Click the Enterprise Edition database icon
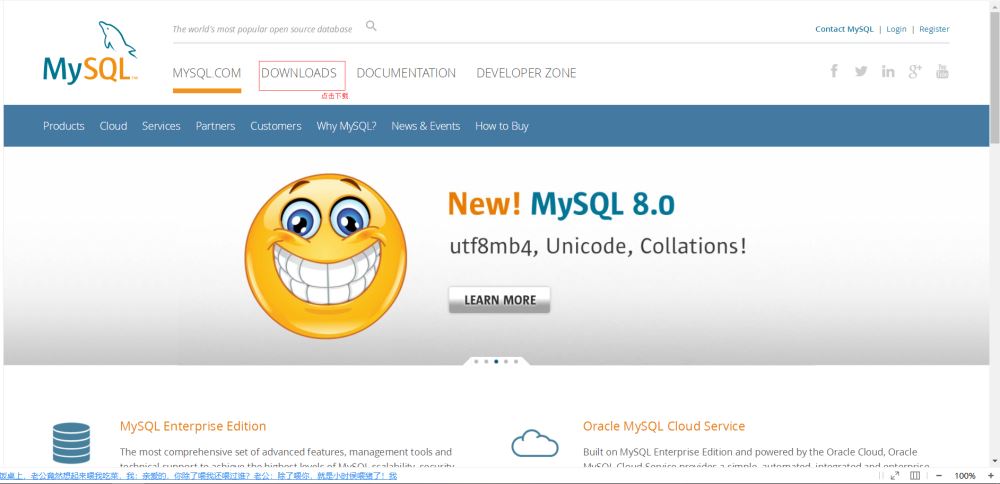The height and width of the screenshot is (484, 1000). pyautogui.click(x=71, y=443)
